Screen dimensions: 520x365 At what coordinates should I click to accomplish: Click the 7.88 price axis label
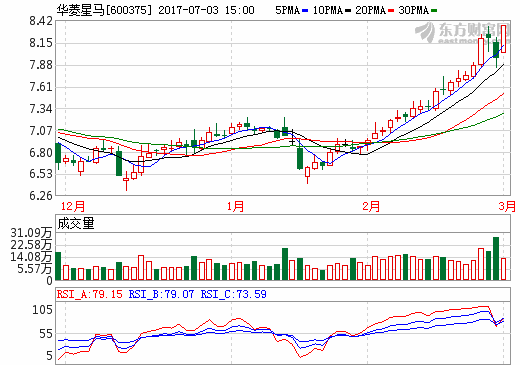[41, 65]
